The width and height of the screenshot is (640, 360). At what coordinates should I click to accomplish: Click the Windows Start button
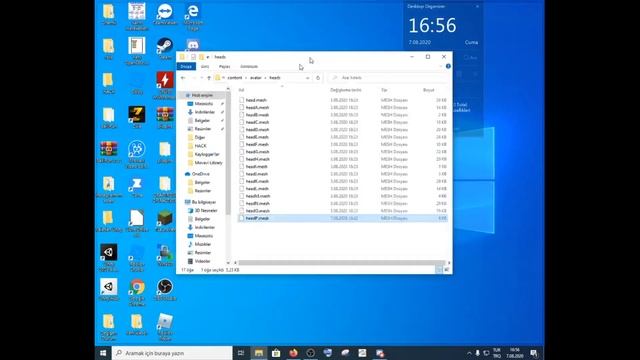coord(103,353)
